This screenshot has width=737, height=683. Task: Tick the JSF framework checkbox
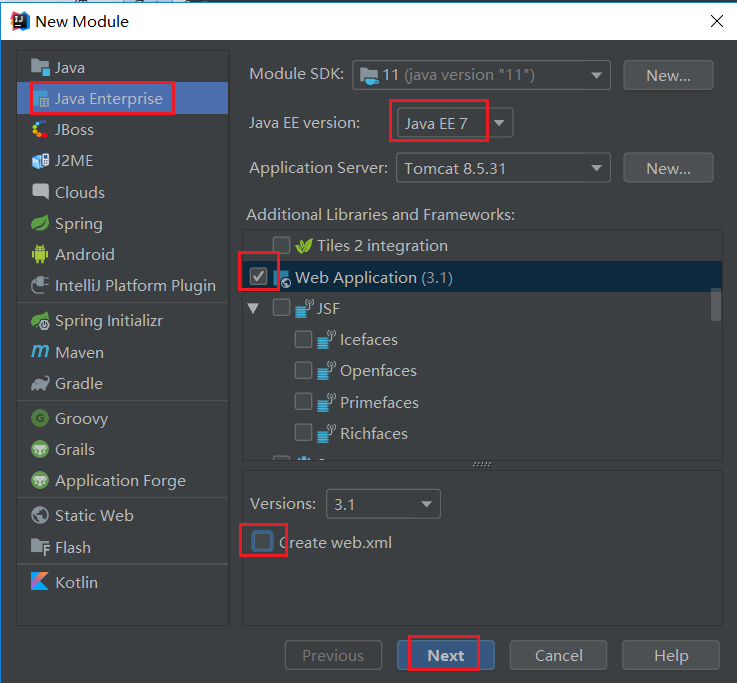pyautogui.click(x=281, y=308)
